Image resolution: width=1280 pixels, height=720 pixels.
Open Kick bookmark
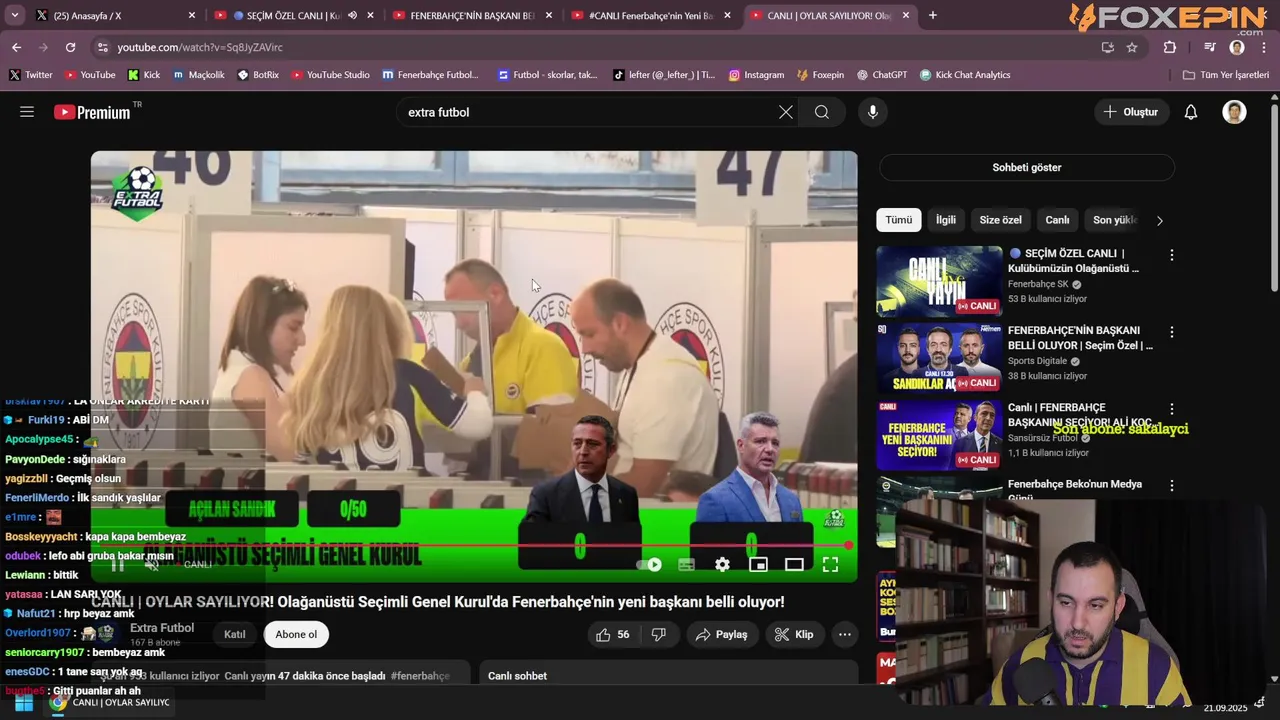point(144,75)
